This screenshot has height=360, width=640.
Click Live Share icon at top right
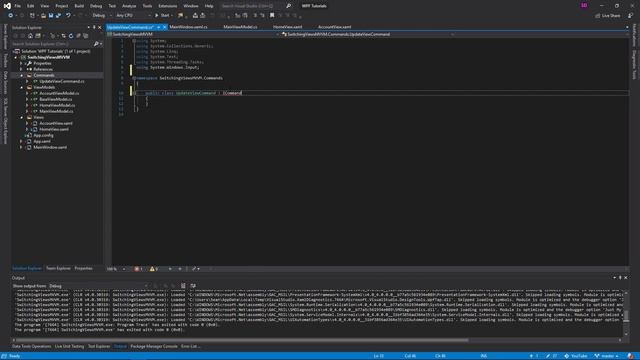pos(598,16)
